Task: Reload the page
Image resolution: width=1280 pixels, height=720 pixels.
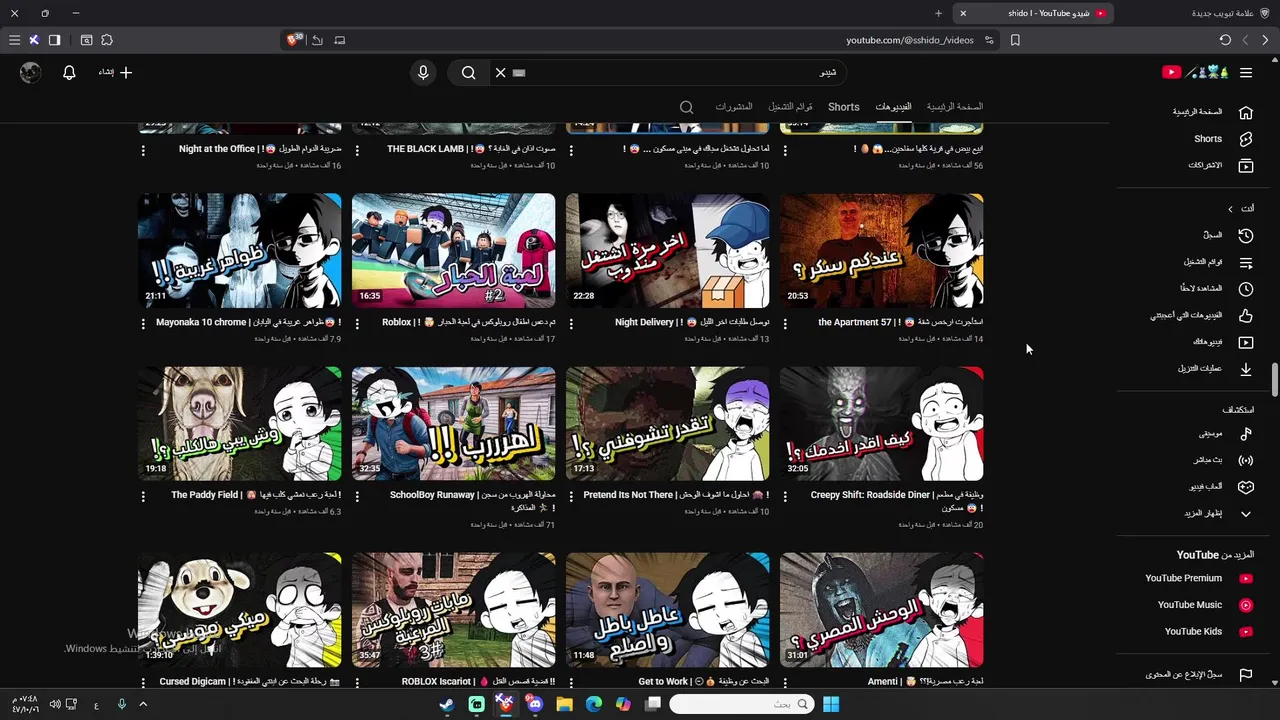Action: coord(1225,40)
